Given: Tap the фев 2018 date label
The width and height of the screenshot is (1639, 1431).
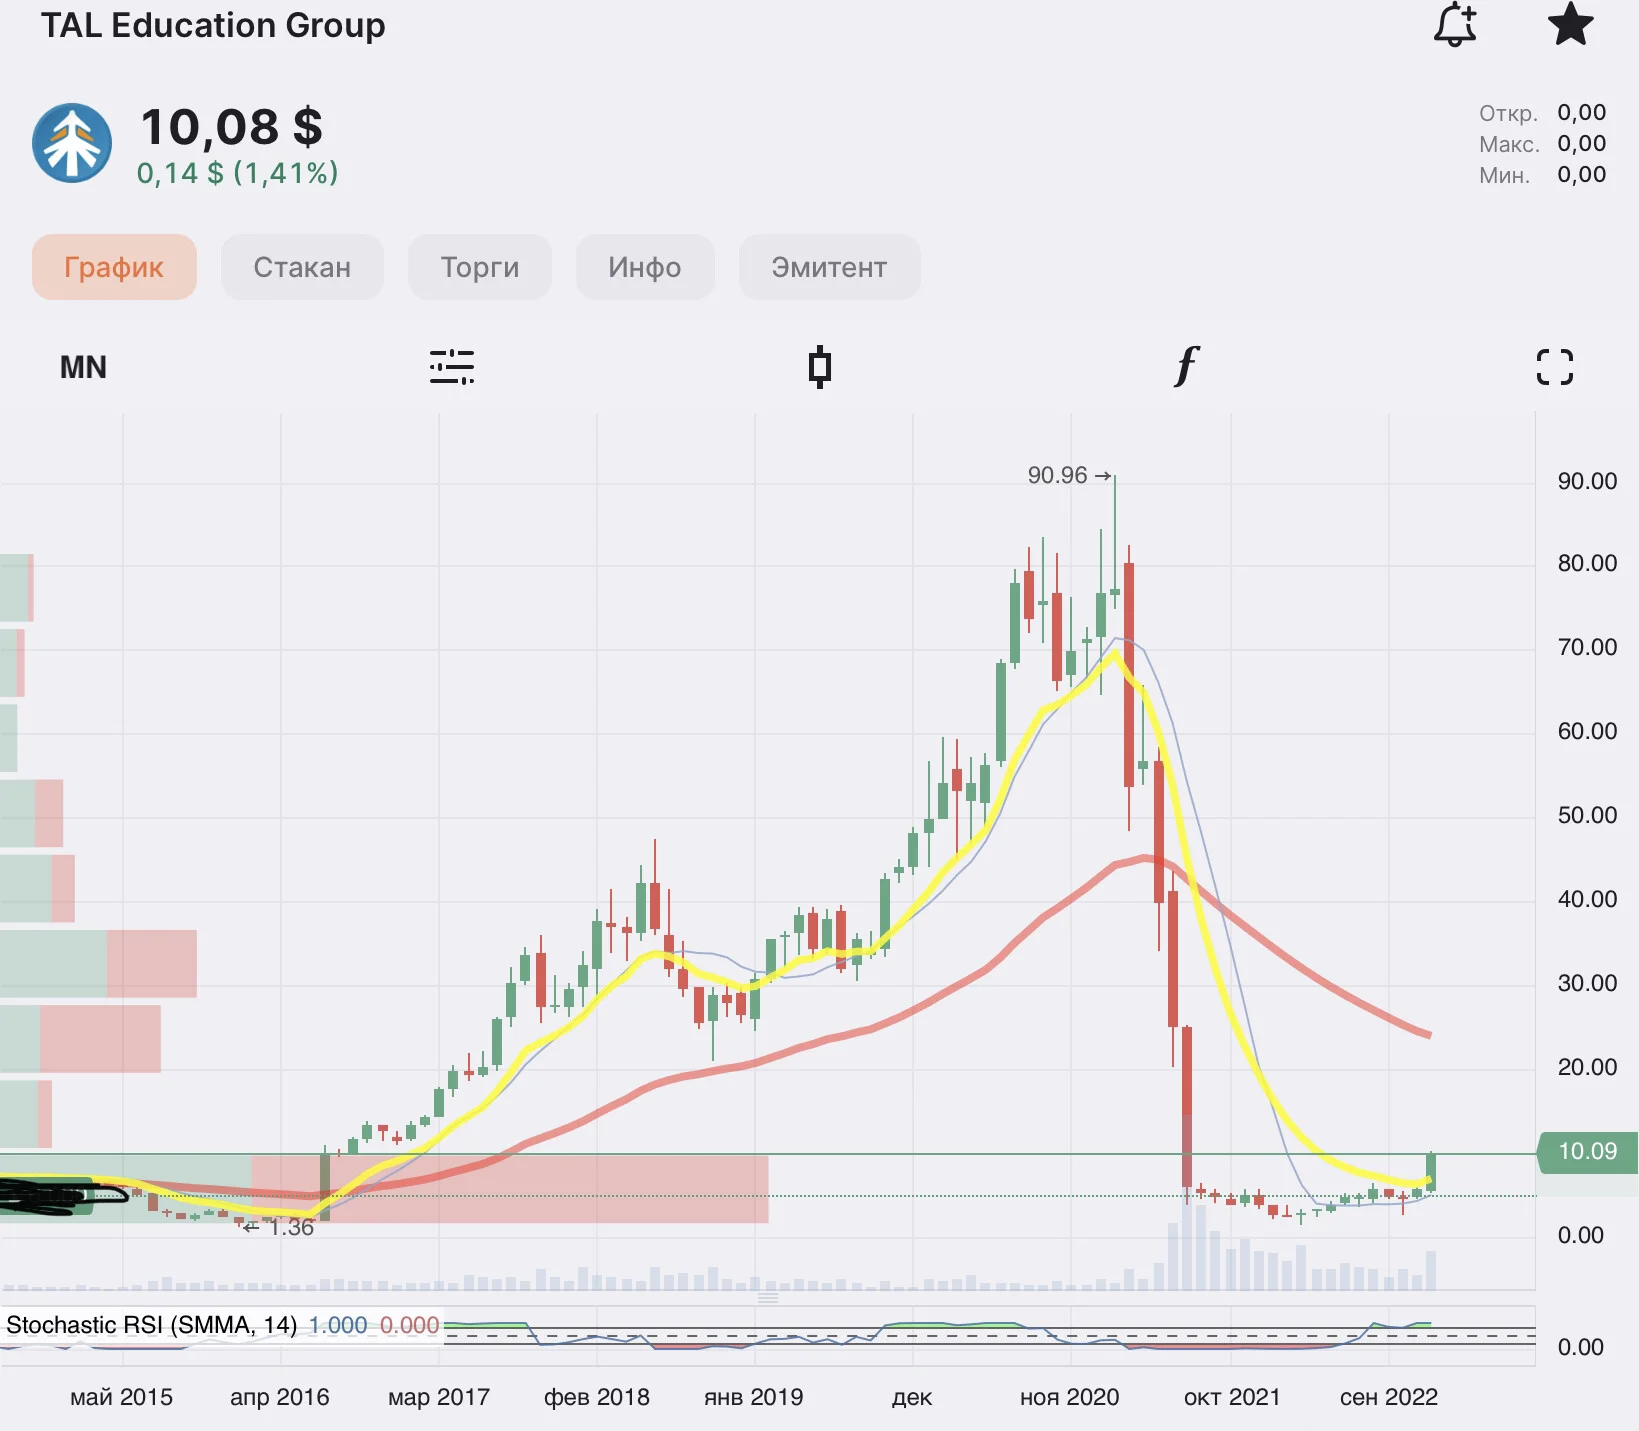Looking at the screenshot, I should 597,1397.
